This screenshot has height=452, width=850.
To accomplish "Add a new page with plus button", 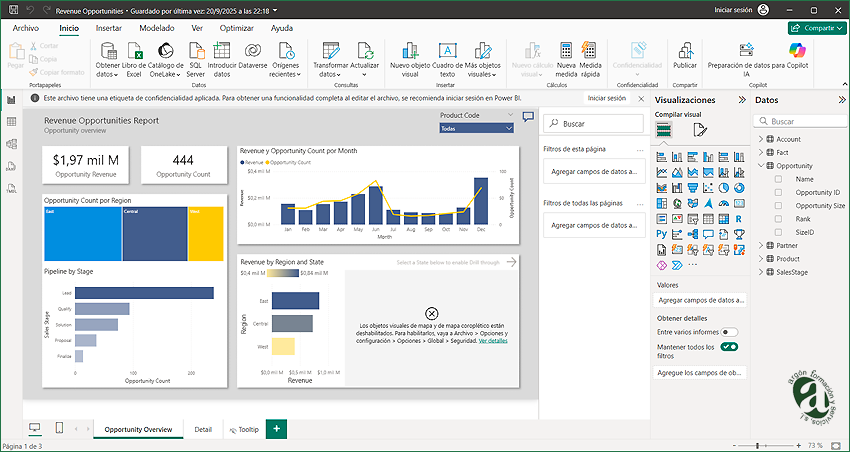I will (x=276, y=429).
